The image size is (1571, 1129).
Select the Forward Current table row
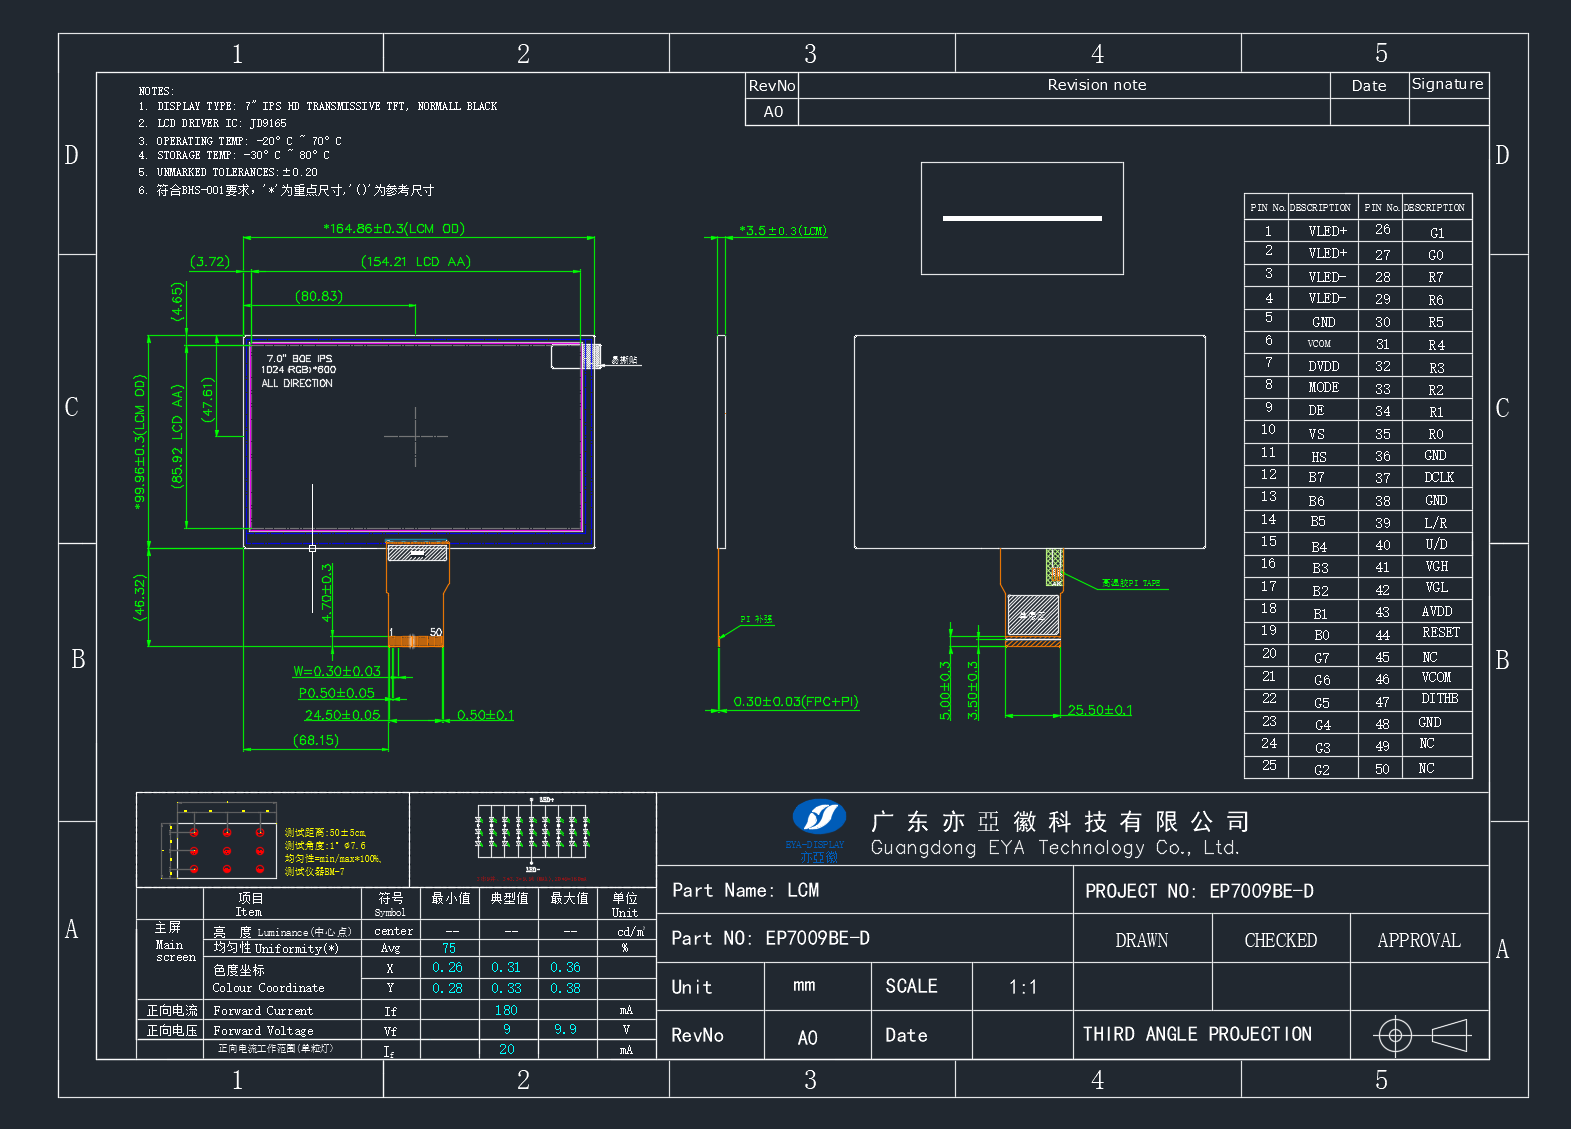pos(396,1010)
